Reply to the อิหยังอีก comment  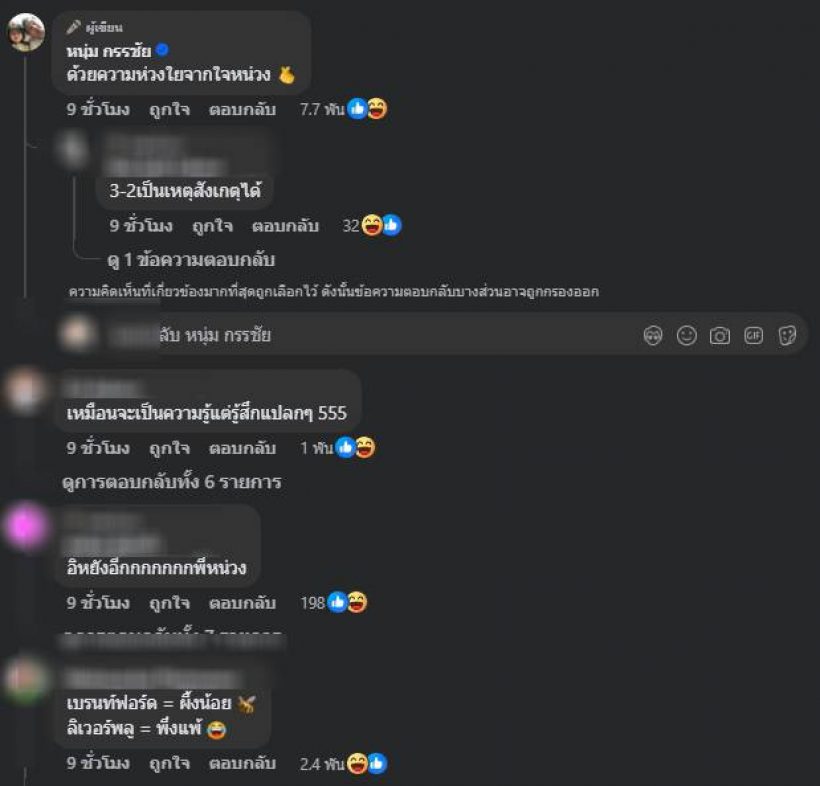pyautogui.click(x=242, y=603)
